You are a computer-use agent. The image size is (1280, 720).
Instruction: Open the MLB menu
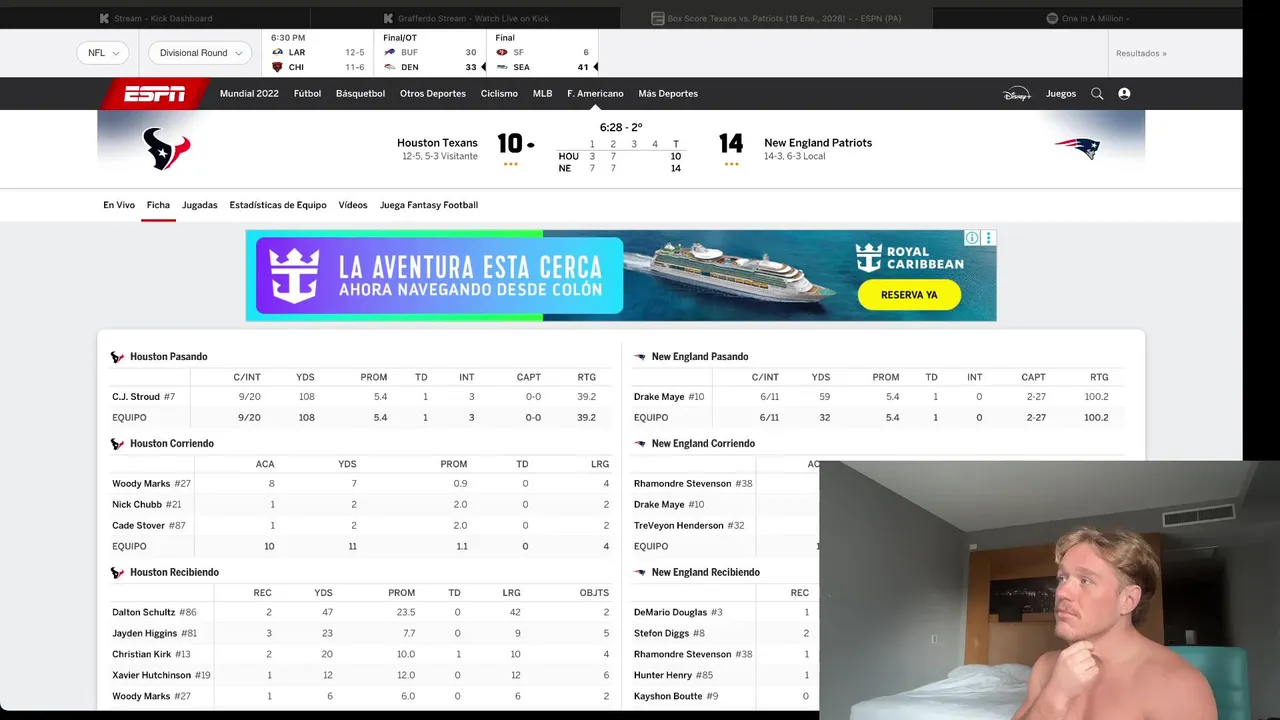click(542, 94)
